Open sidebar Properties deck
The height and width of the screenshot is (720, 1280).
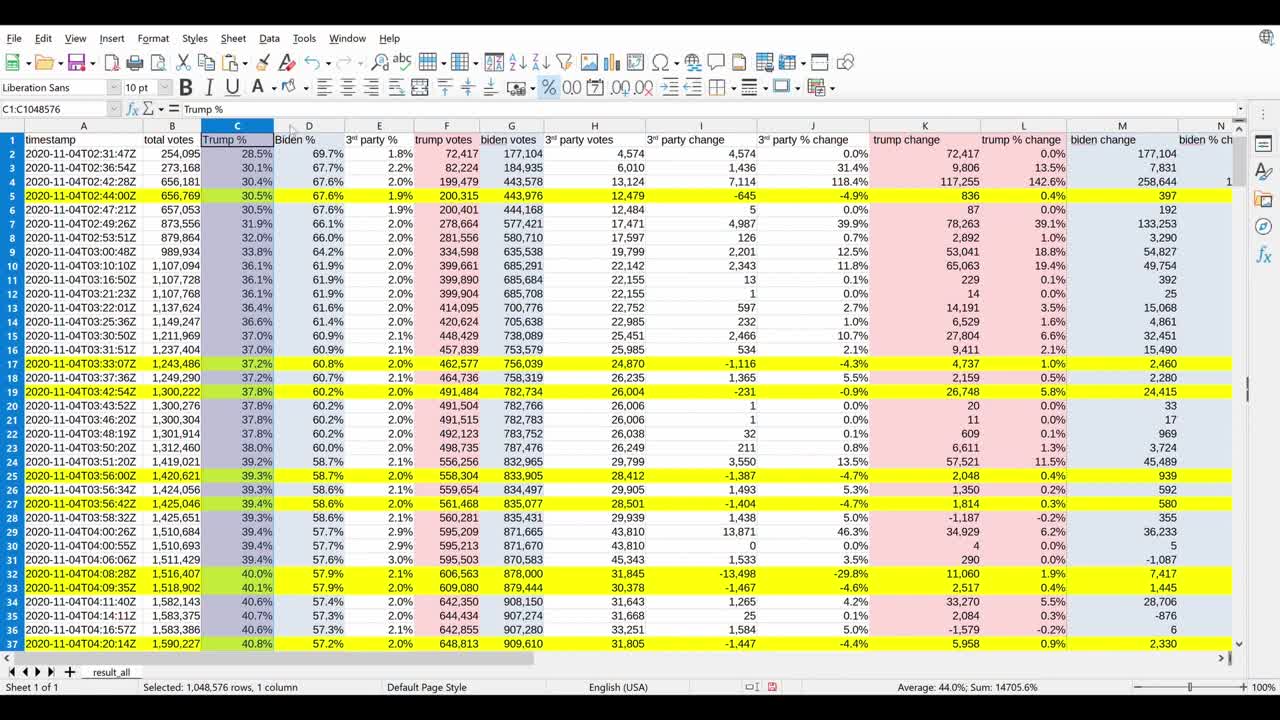(1263, 145)
